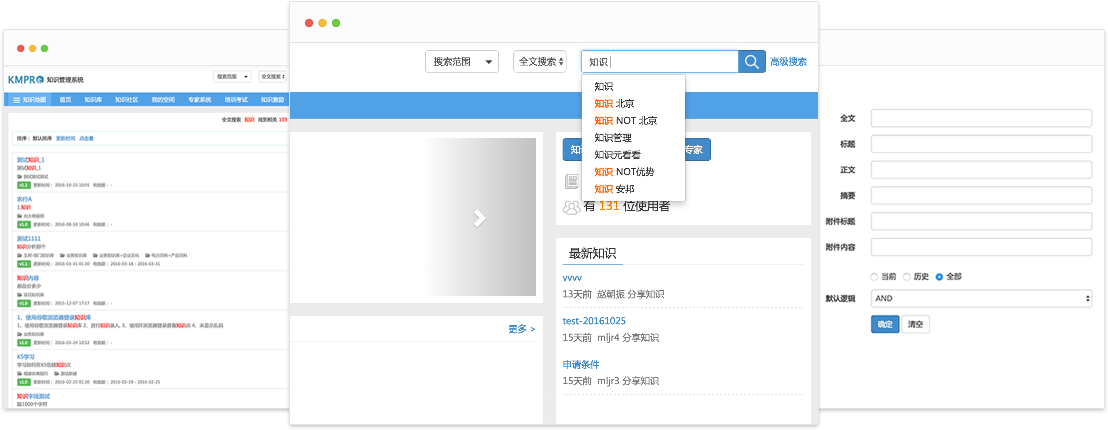Open the 知识库 navigation tab
The height and width of the screenshot is (430, 1108).
[93, 100]
